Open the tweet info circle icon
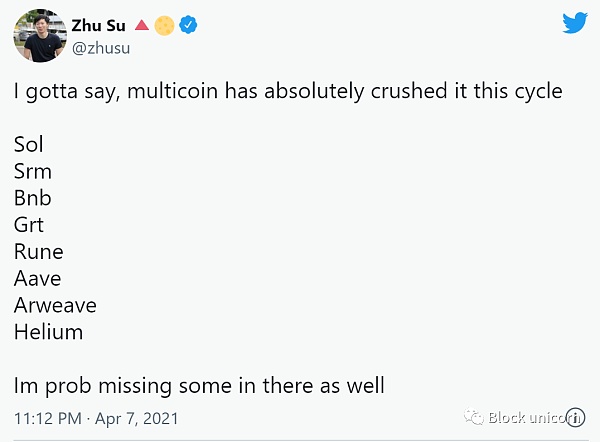The height and width of the screenshot is (442, 600). (575, 416)
